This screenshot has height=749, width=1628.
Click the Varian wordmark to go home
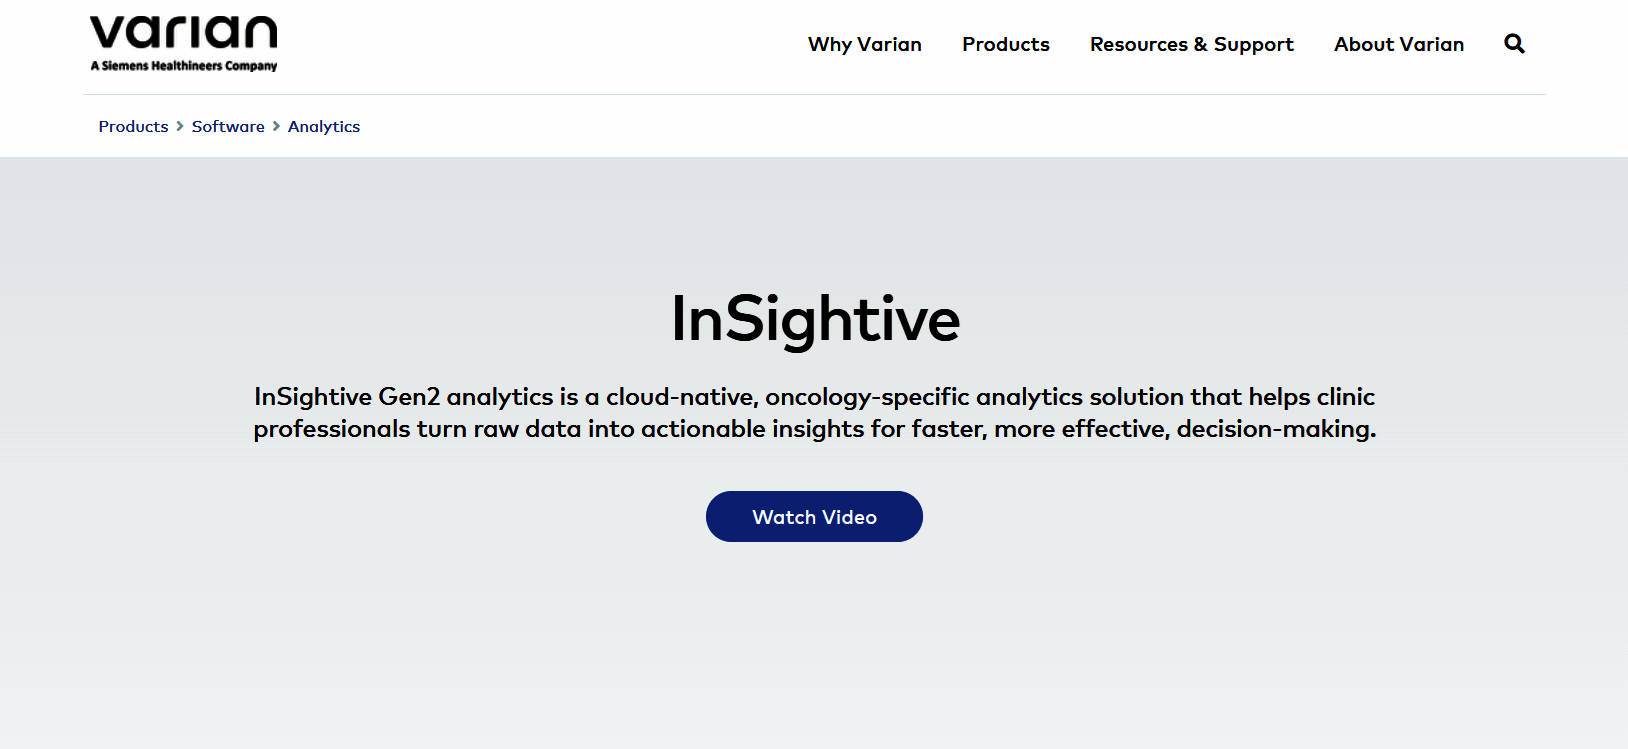183,33
